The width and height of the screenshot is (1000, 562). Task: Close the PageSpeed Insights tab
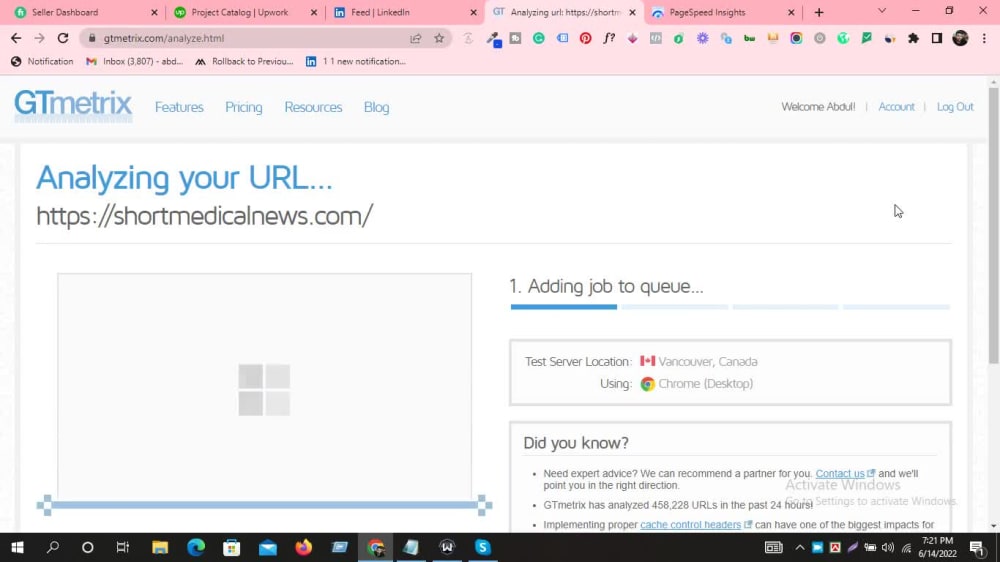(x=791, y=12)
